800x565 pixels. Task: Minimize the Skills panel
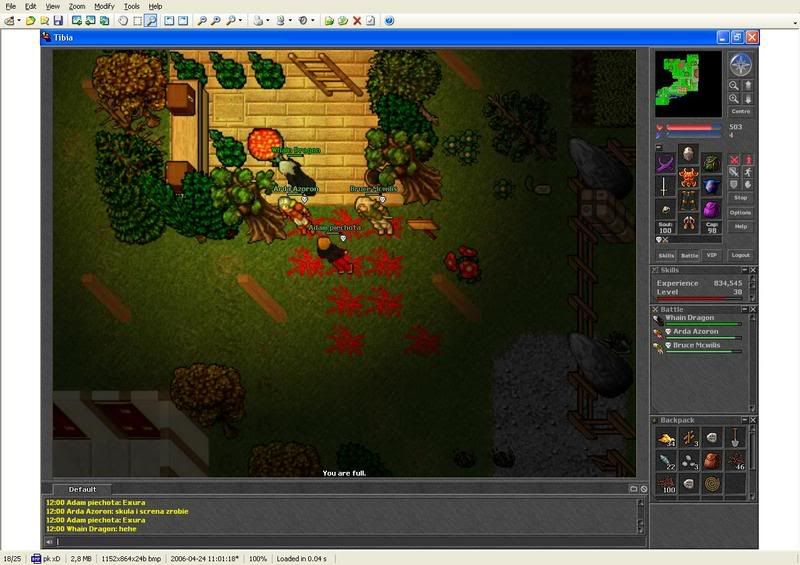pos(744,269)
